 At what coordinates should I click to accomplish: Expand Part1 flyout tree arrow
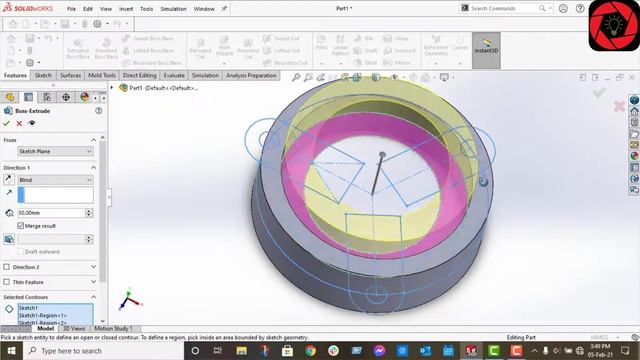click(112, 87)
